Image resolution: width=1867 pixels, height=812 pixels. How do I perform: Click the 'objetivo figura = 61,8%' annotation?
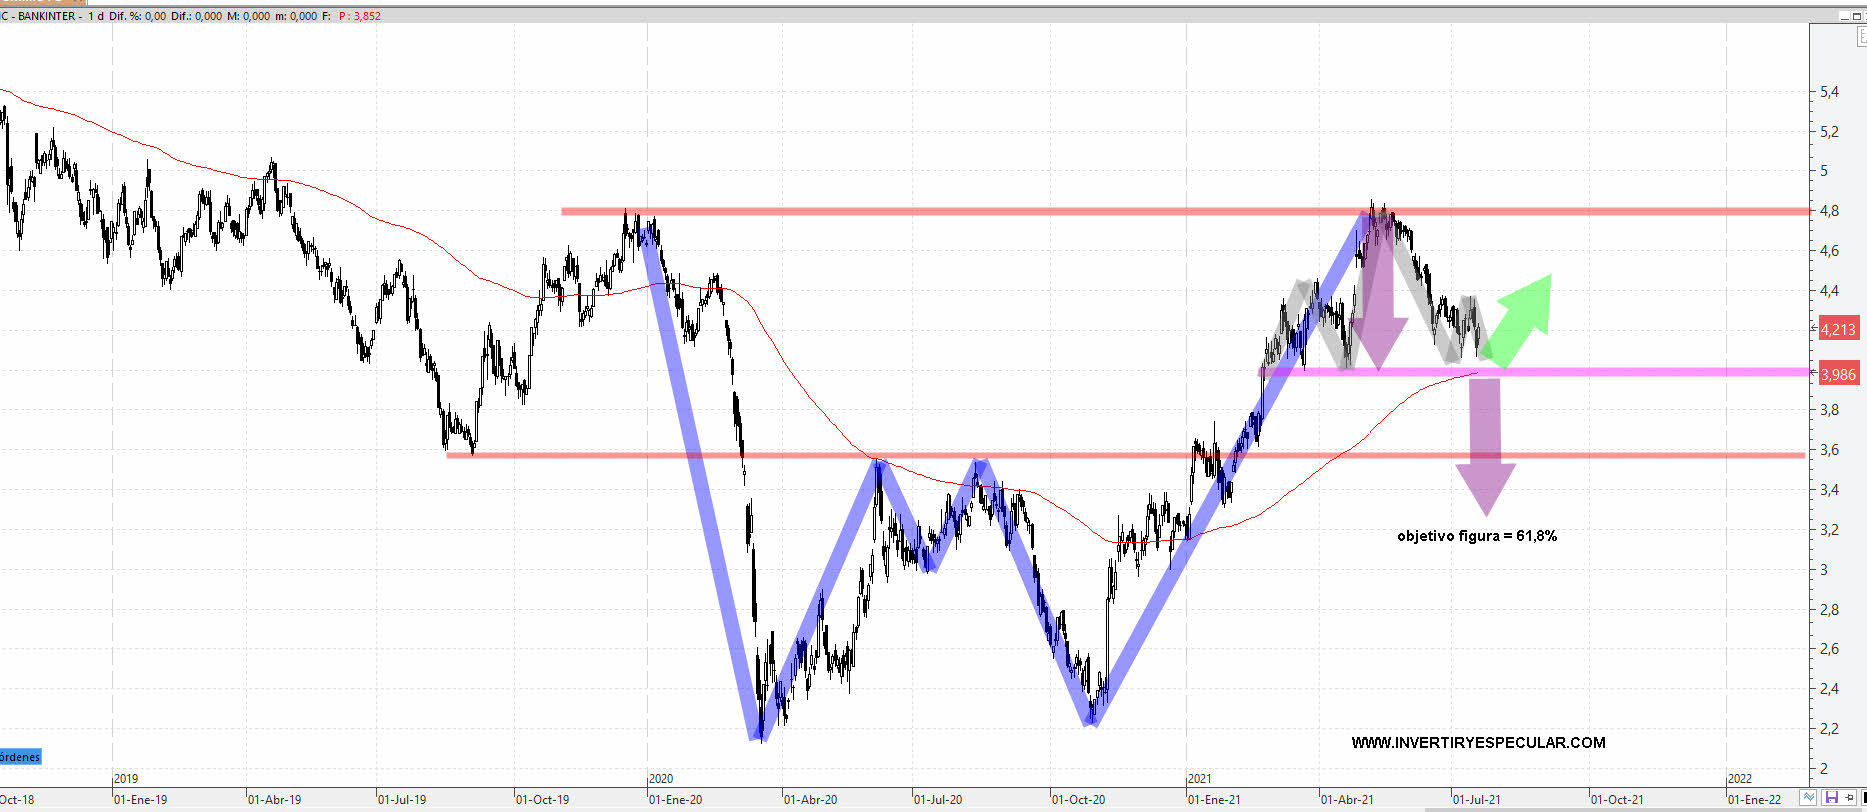click(1477, 536)
